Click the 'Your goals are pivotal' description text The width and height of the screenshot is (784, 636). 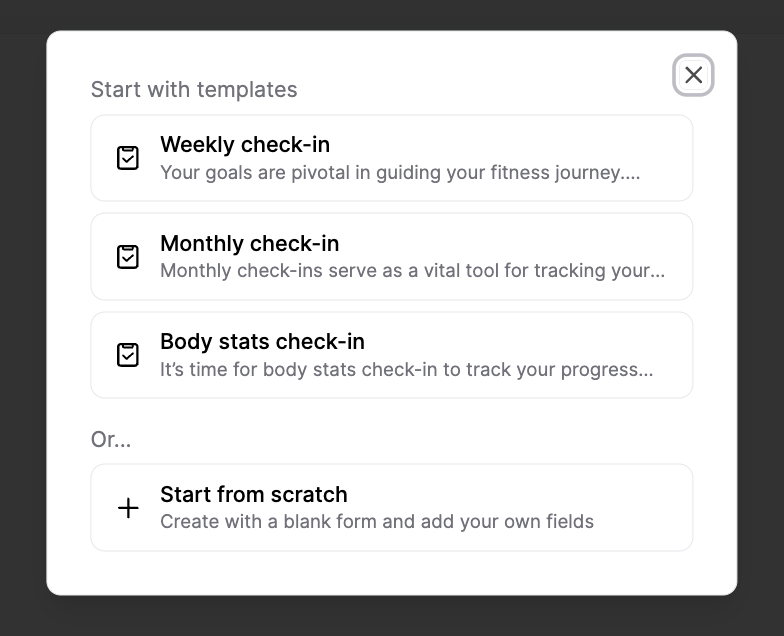[x=400, y=172]
